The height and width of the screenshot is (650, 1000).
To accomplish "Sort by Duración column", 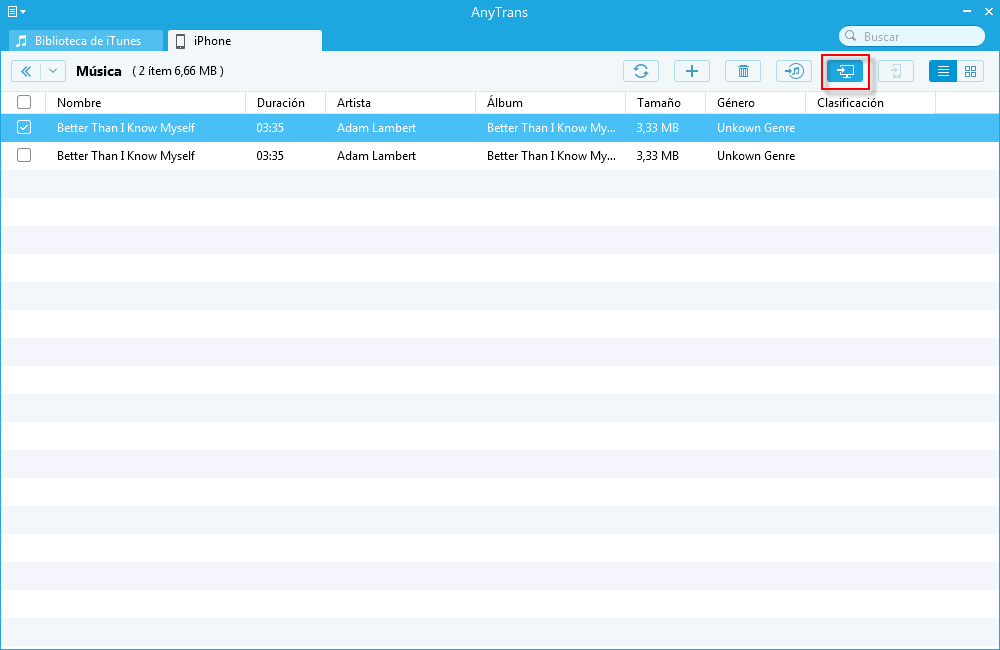I will pos(286,103).
